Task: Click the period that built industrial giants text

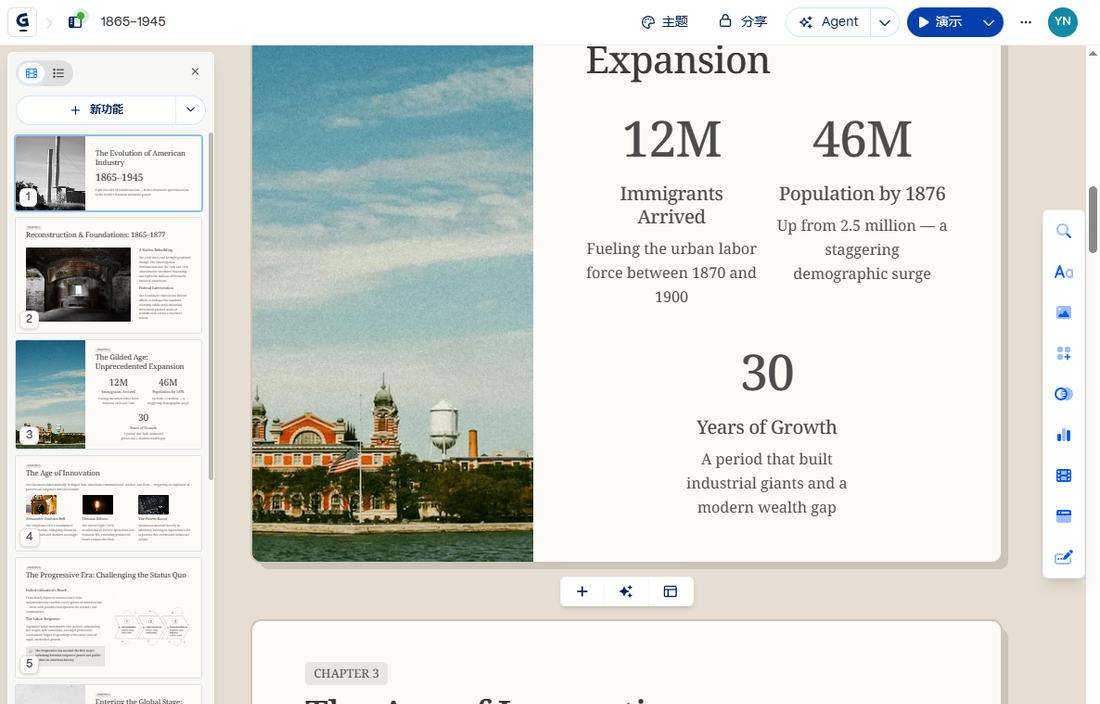Action: [x=767, y=483]
